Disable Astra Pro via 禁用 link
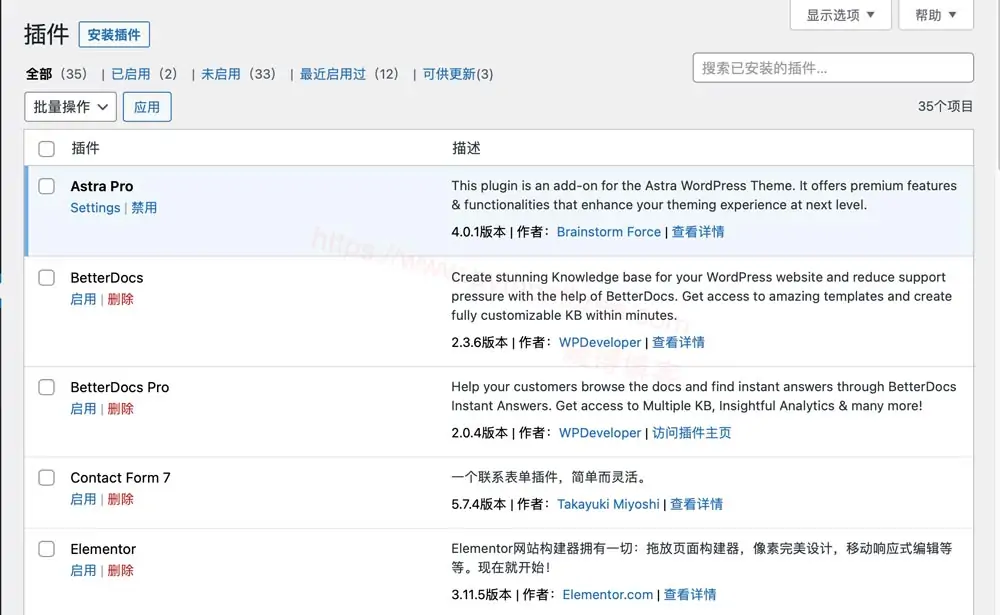The width and height of the screenshot is (1000, 615). tap(143, 207)
